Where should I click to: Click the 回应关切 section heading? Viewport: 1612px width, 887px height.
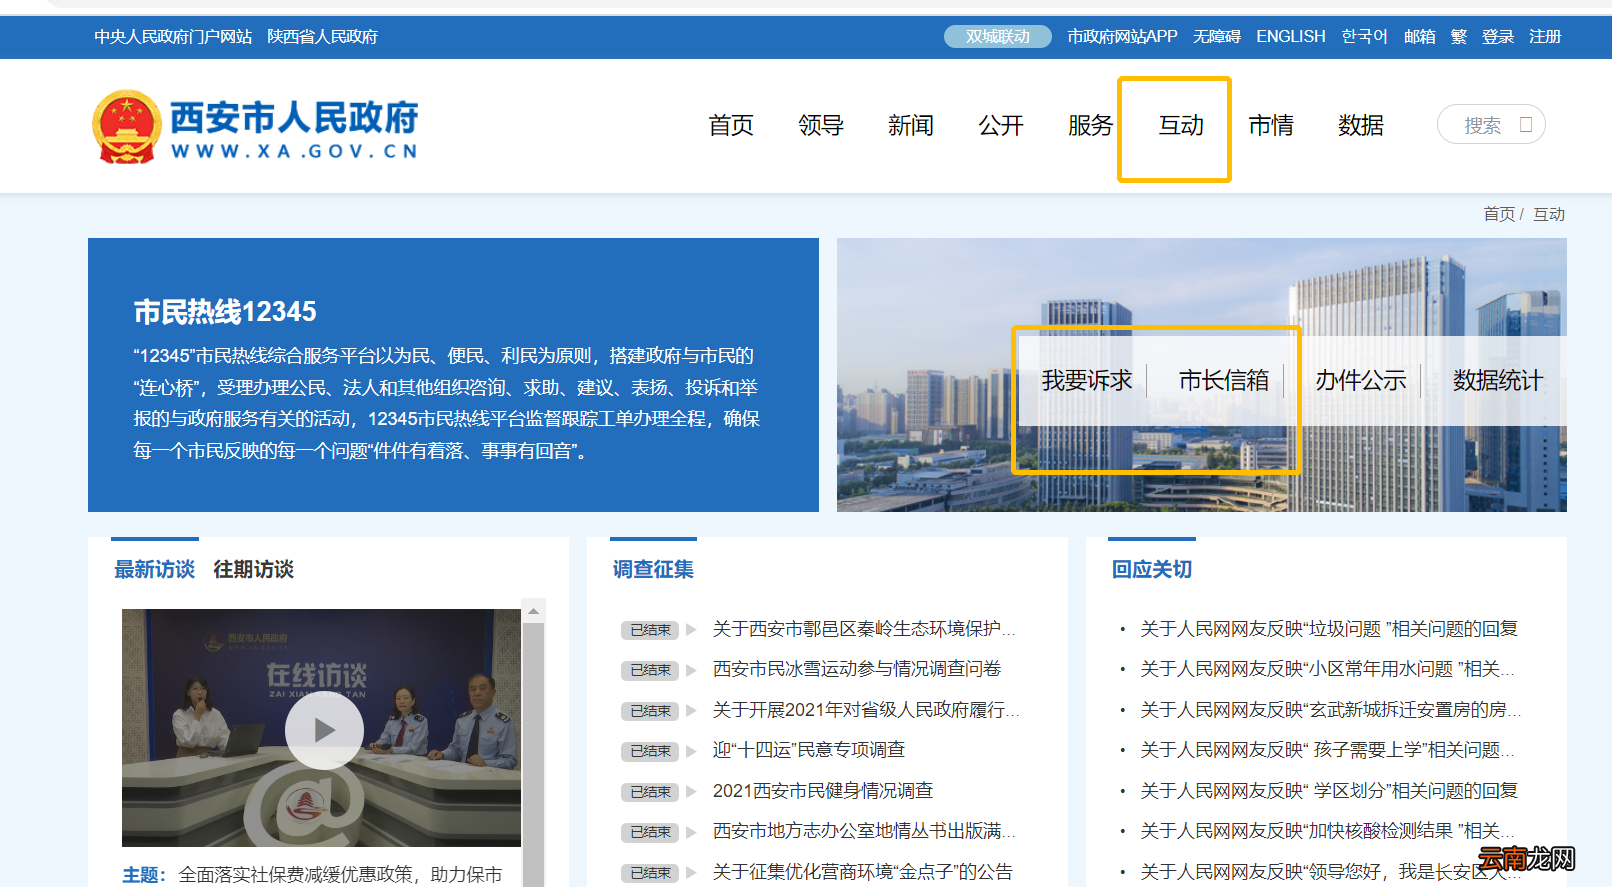point(1152,569)
